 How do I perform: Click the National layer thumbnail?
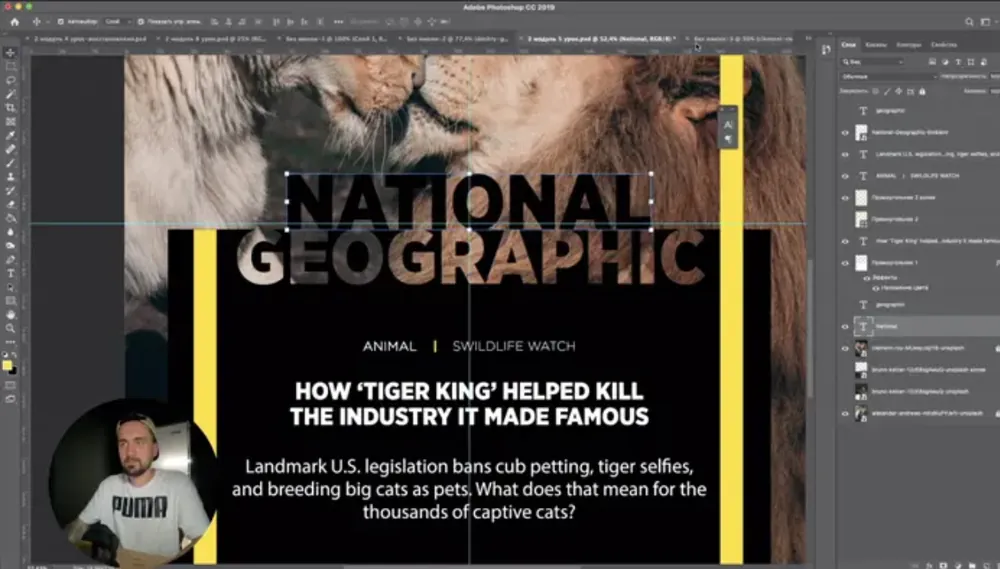863,327
